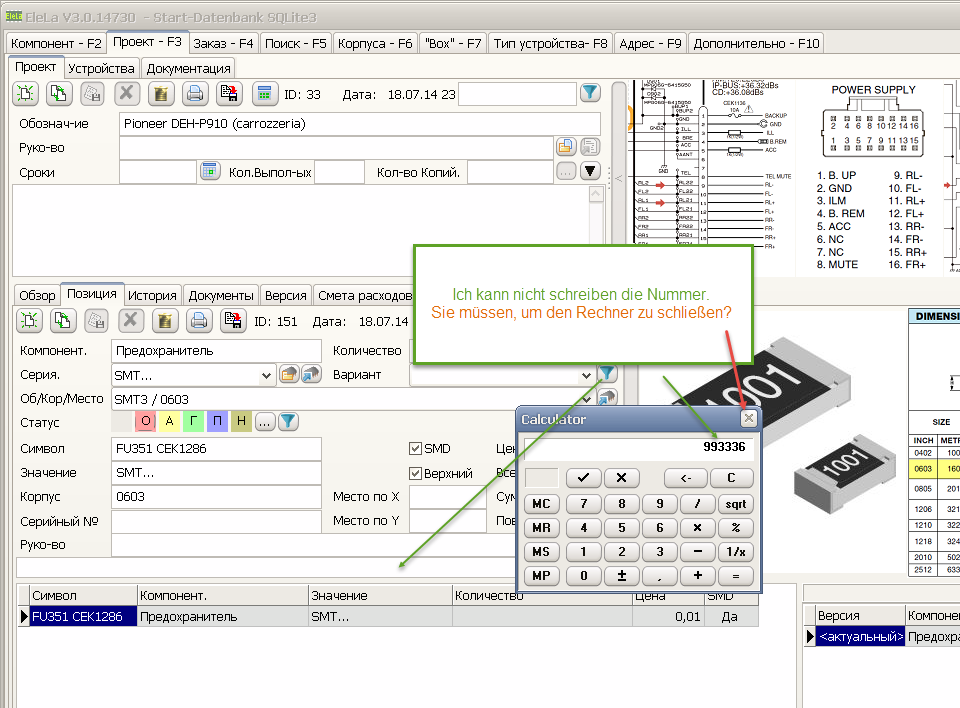Open the calculator icon in project toolbar
The image size is (960, 708).
[x=264, y=94]
